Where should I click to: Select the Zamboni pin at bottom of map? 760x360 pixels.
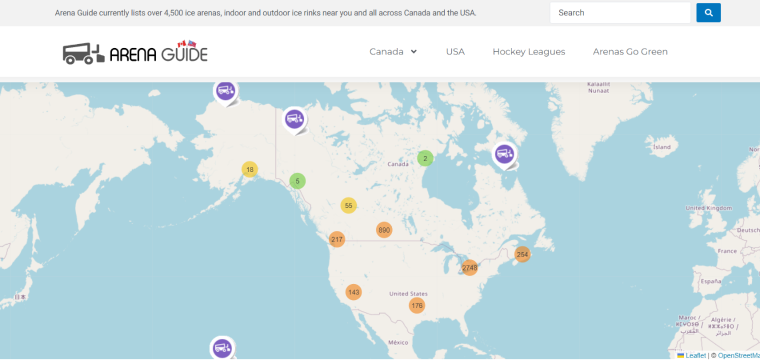222,348
